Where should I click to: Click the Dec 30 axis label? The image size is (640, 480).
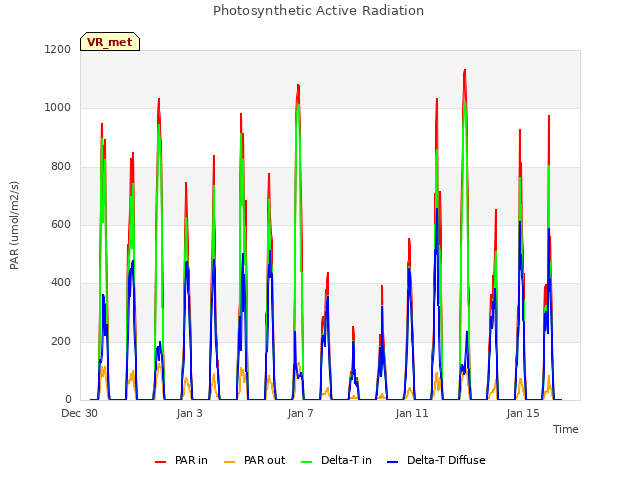[79, 413]
